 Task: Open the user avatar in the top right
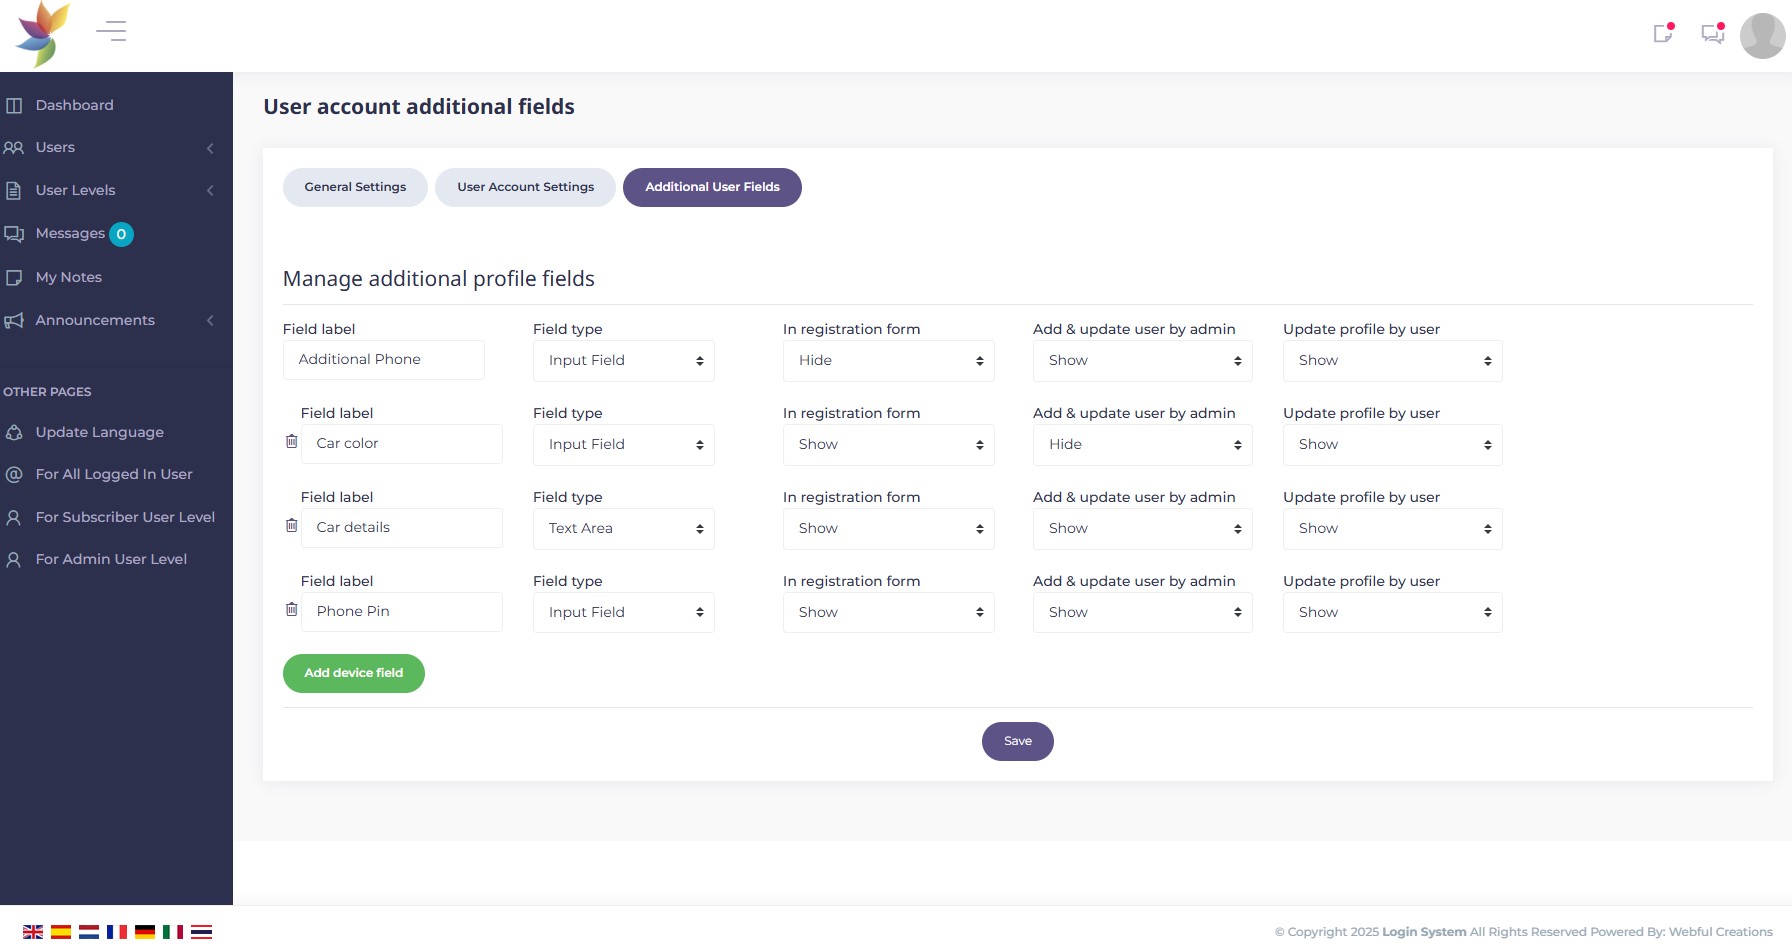point(1762,35)
